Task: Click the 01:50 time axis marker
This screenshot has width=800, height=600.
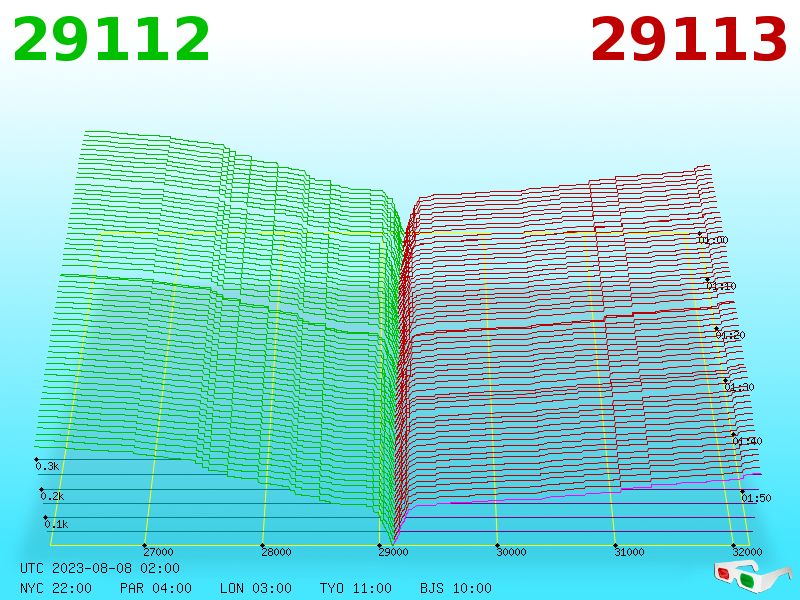Action: point(756,498)
